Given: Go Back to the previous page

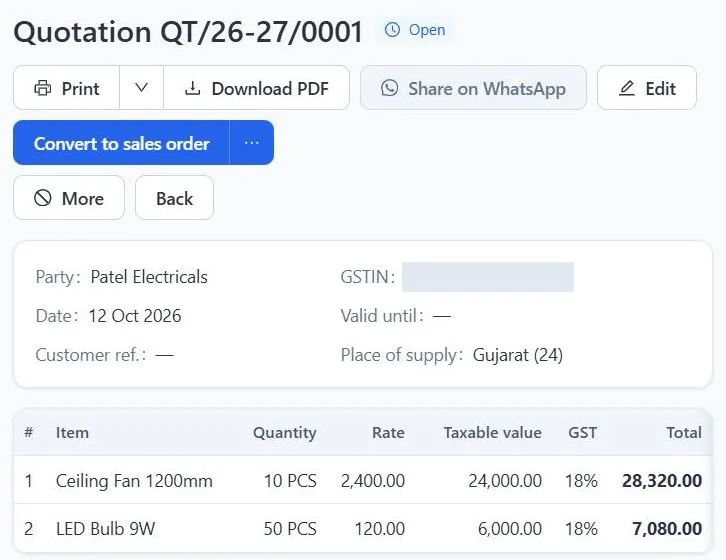Looking at the screenshot, I should pyautogui.click(x=175, y=198).
